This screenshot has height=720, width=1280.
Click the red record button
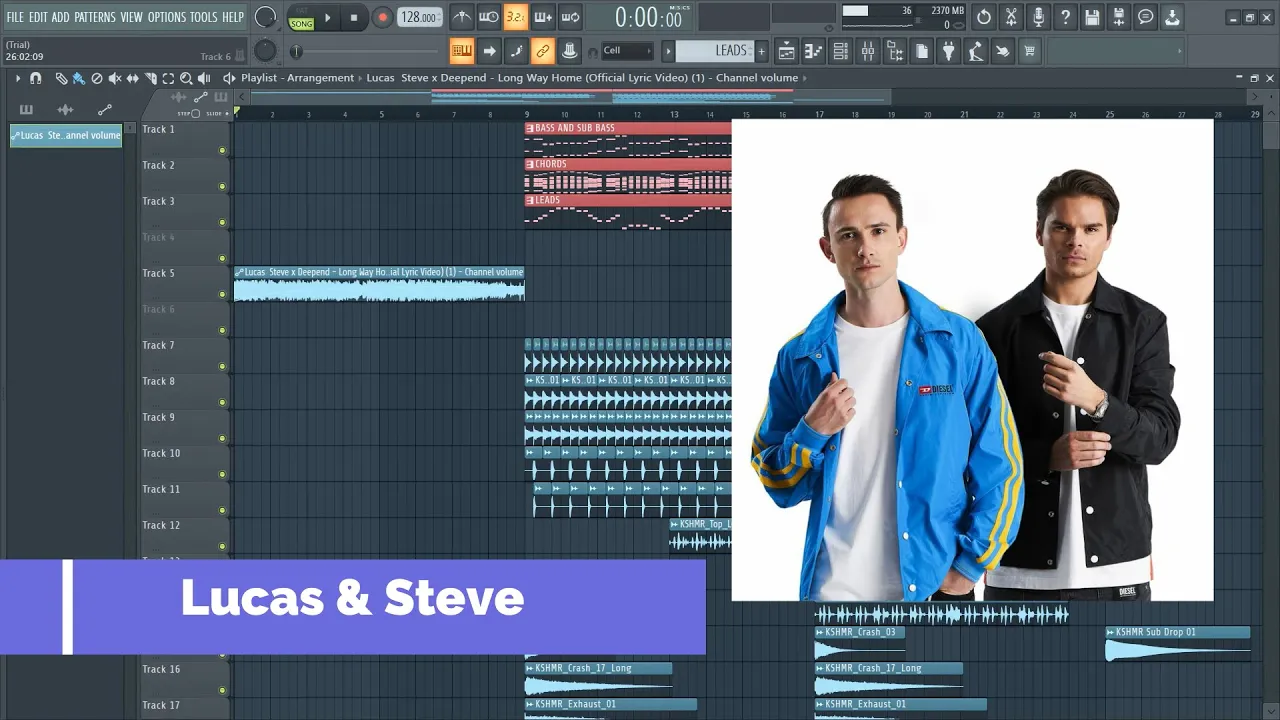[x=382, y=17]
